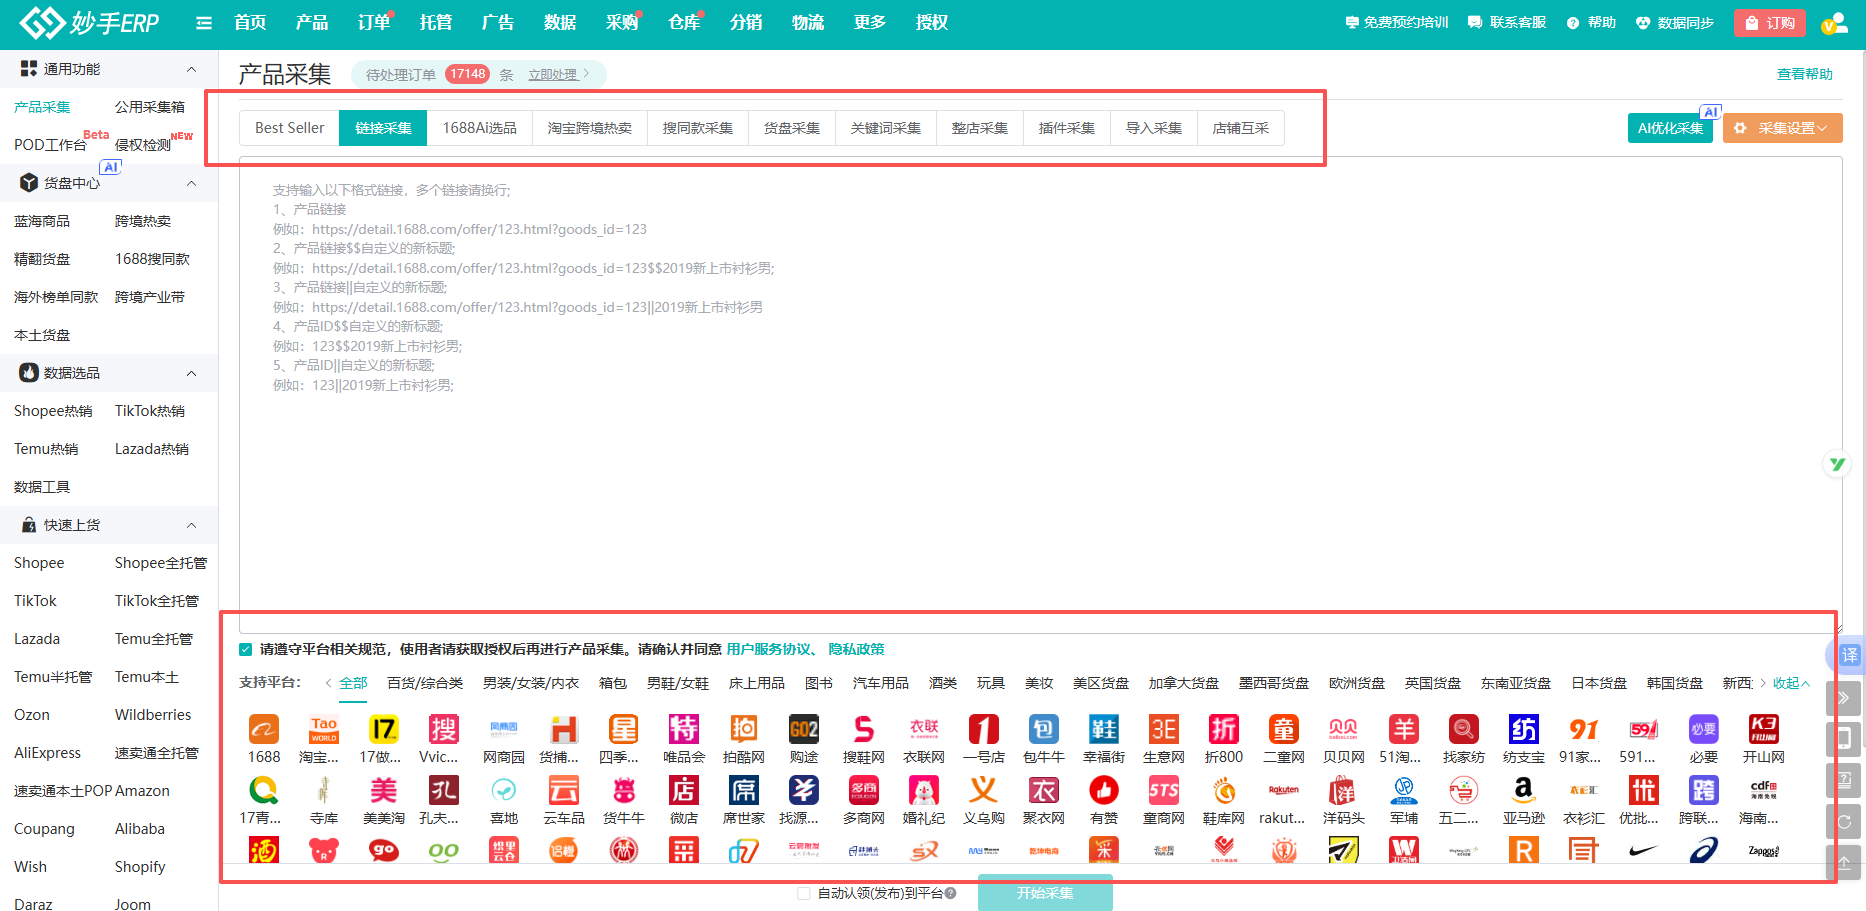Open 公用采集箱 in the sidebar
Image resolution: width=1866 pixels, height=911 pixels.
[150, 107]
